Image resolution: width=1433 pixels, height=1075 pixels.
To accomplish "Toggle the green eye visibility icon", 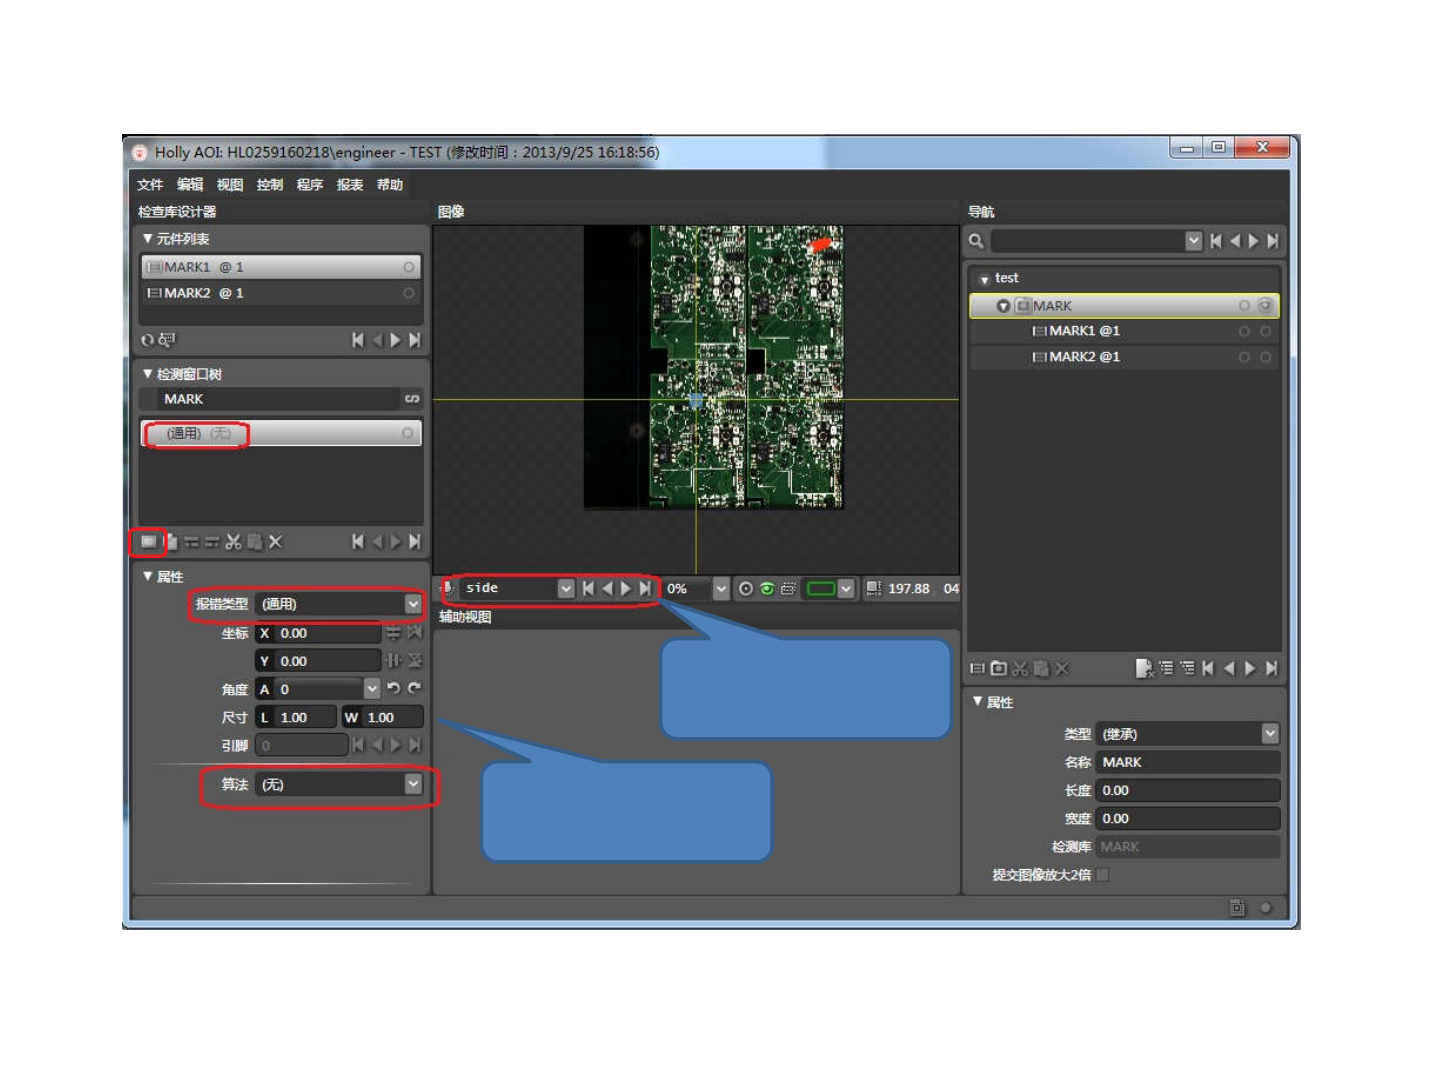I will point(767,589).
